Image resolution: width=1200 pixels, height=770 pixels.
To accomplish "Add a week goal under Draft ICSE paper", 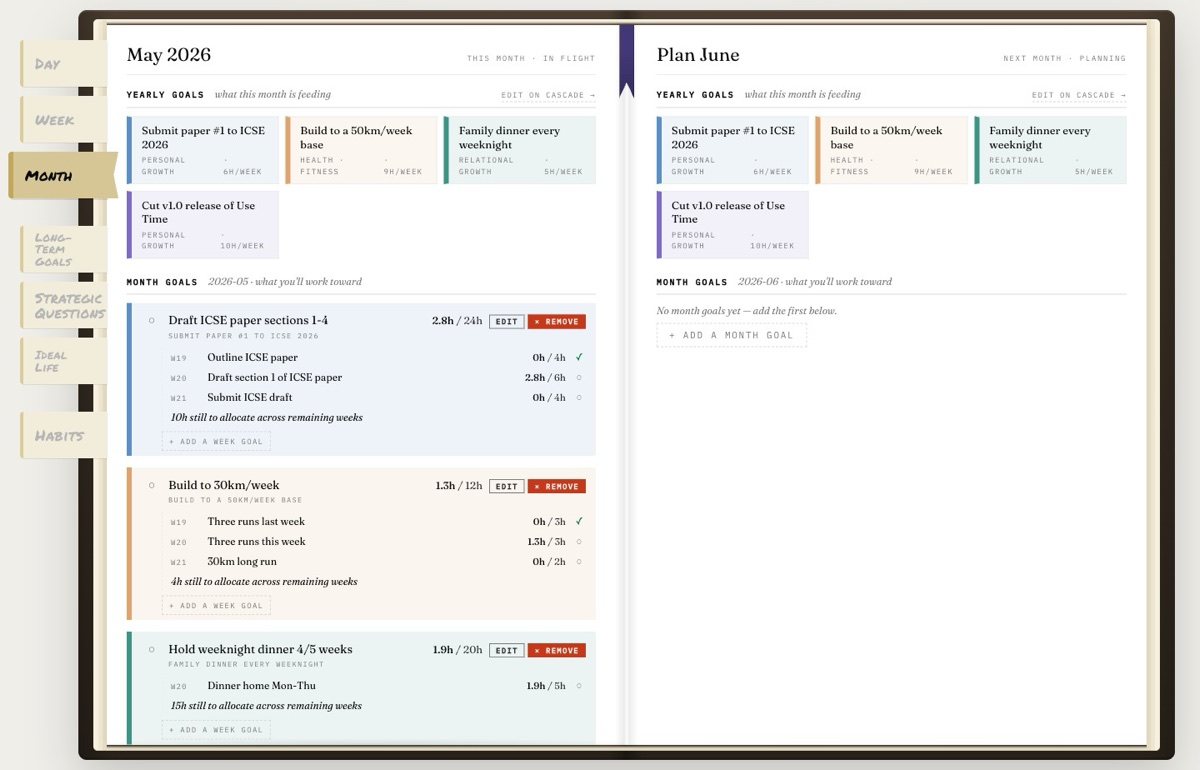I will [216, 441].
